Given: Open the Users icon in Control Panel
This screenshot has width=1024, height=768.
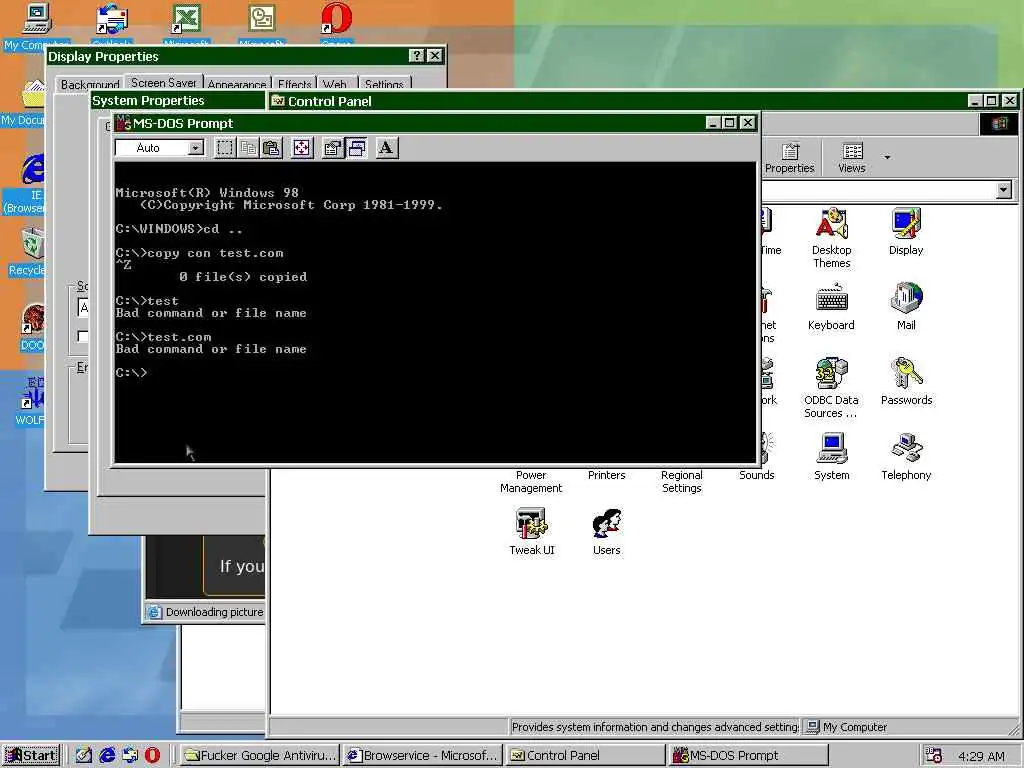Looking at the screenshot, I should click(x=607, y=532).
